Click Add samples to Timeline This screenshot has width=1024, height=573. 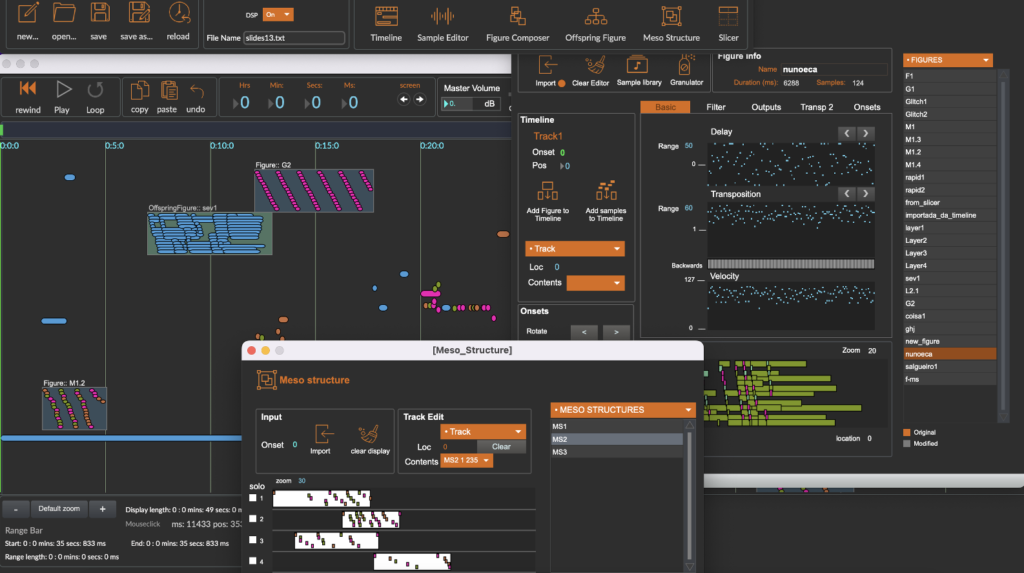pos(605,191)
